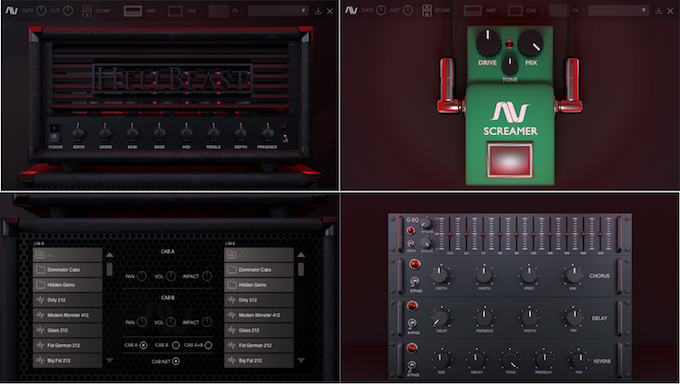Toggle the G-EQ BYPASS switch

pyautogui.click(x=411, y=244)
